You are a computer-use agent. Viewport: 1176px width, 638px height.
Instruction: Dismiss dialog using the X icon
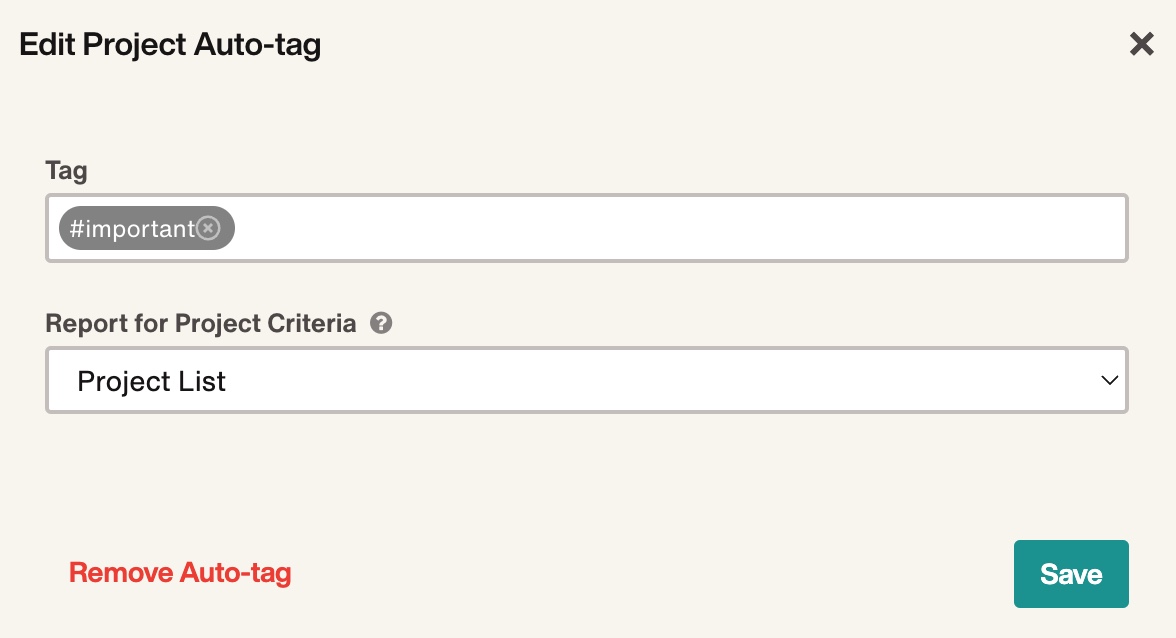[1142, 44]
